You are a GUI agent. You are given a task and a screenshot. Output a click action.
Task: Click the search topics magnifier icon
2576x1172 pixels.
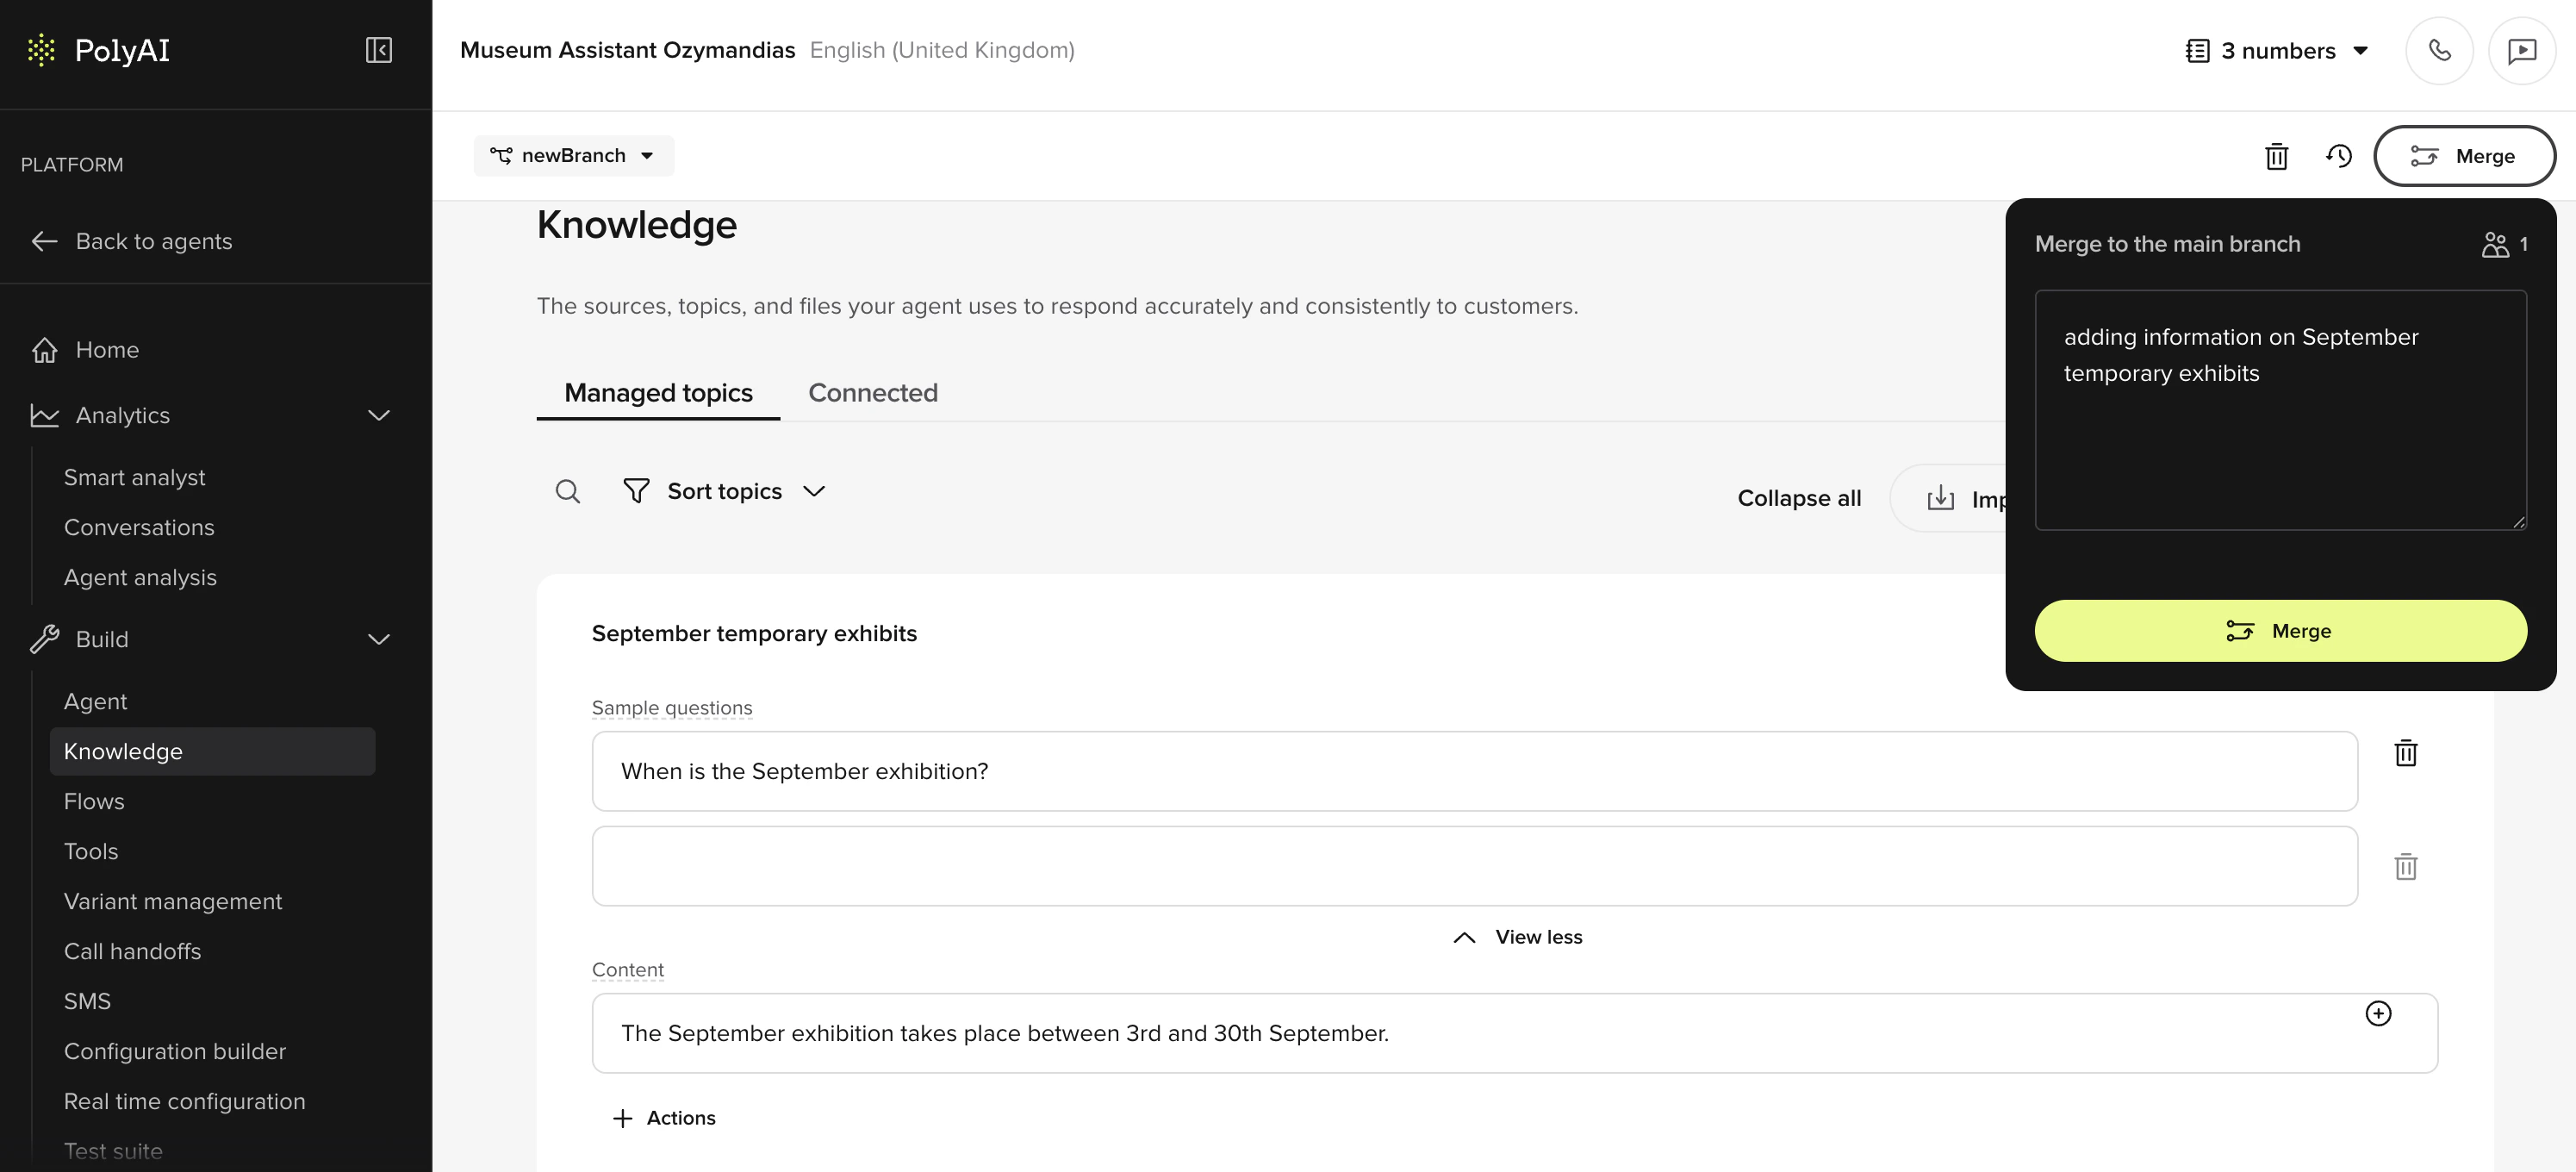click(x=567, y=491)
